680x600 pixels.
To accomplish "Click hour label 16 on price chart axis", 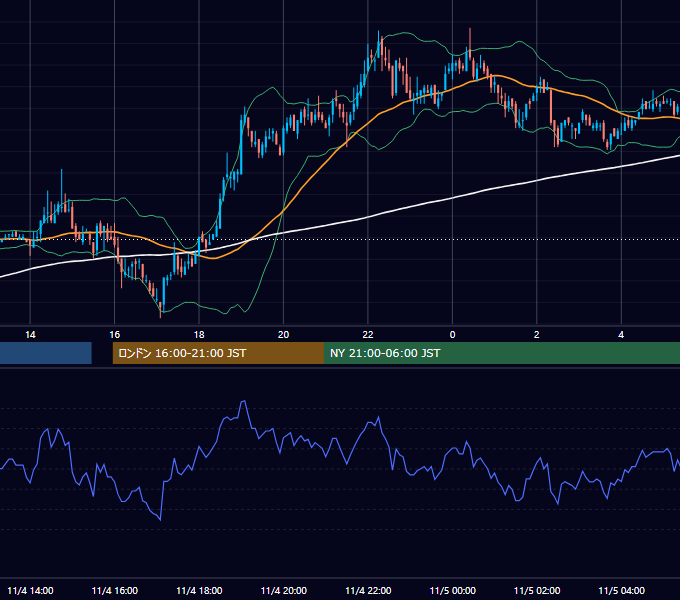I will 114,335.
